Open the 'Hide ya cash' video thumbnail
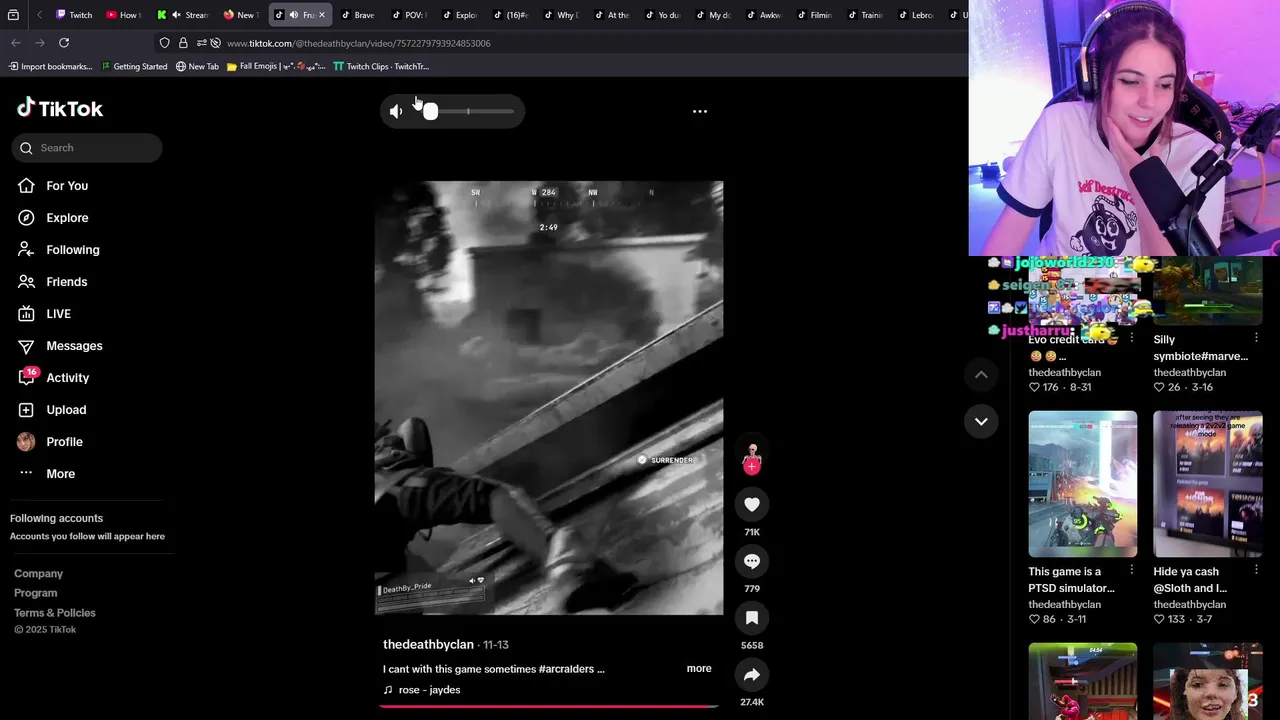 [1207, 484]
